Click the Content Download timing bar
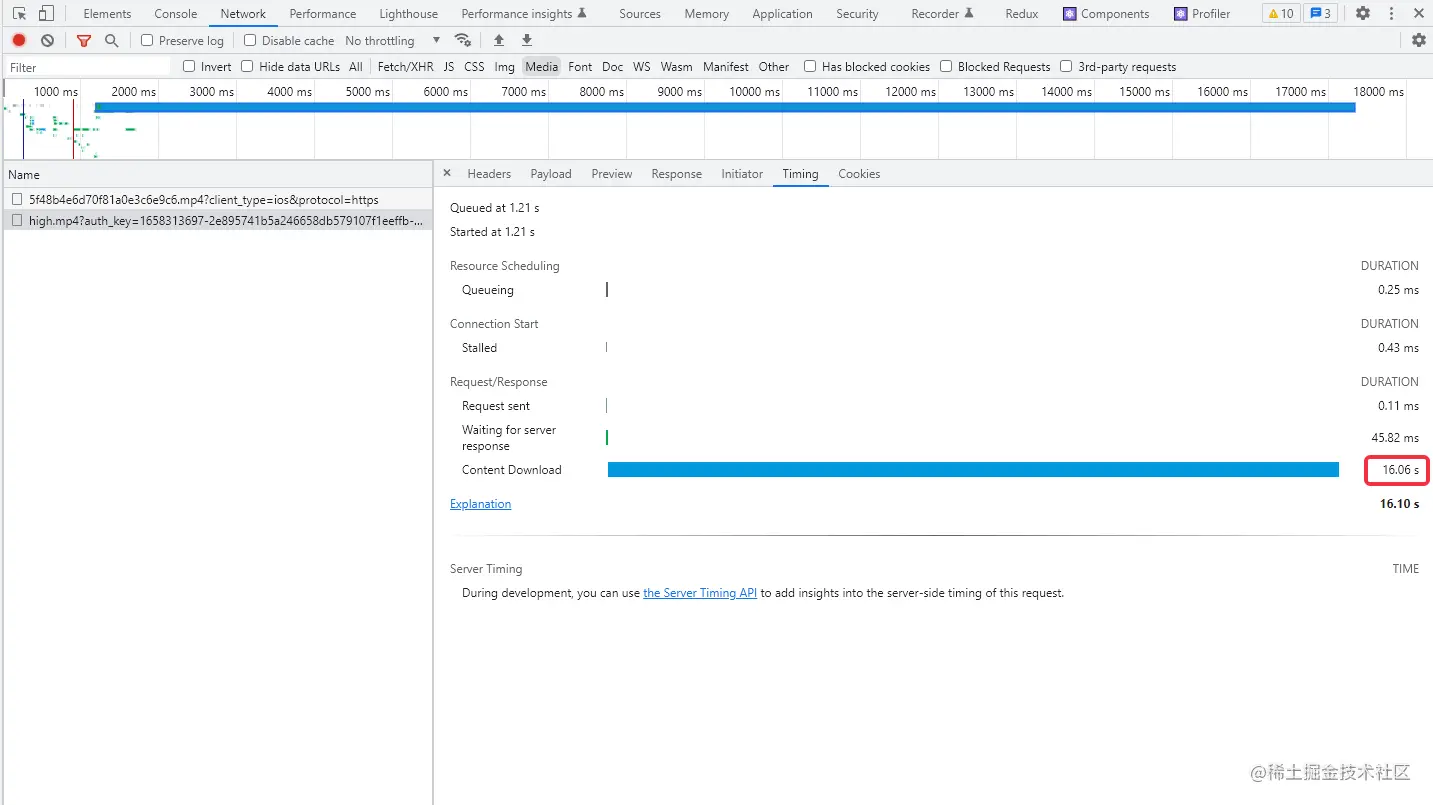Screen dimensions: 1433x805 973,470
